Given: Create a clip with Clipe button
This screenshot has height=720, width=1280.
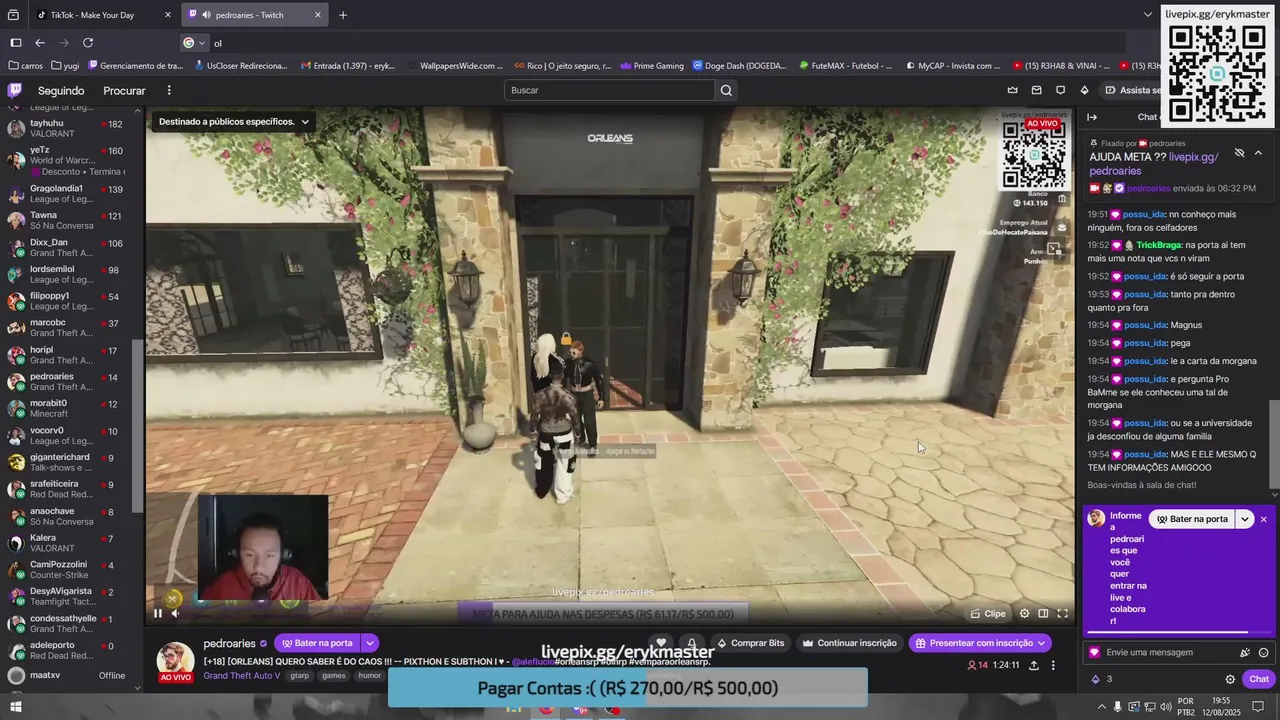Looking at the screenshot, I should point(988,613).
